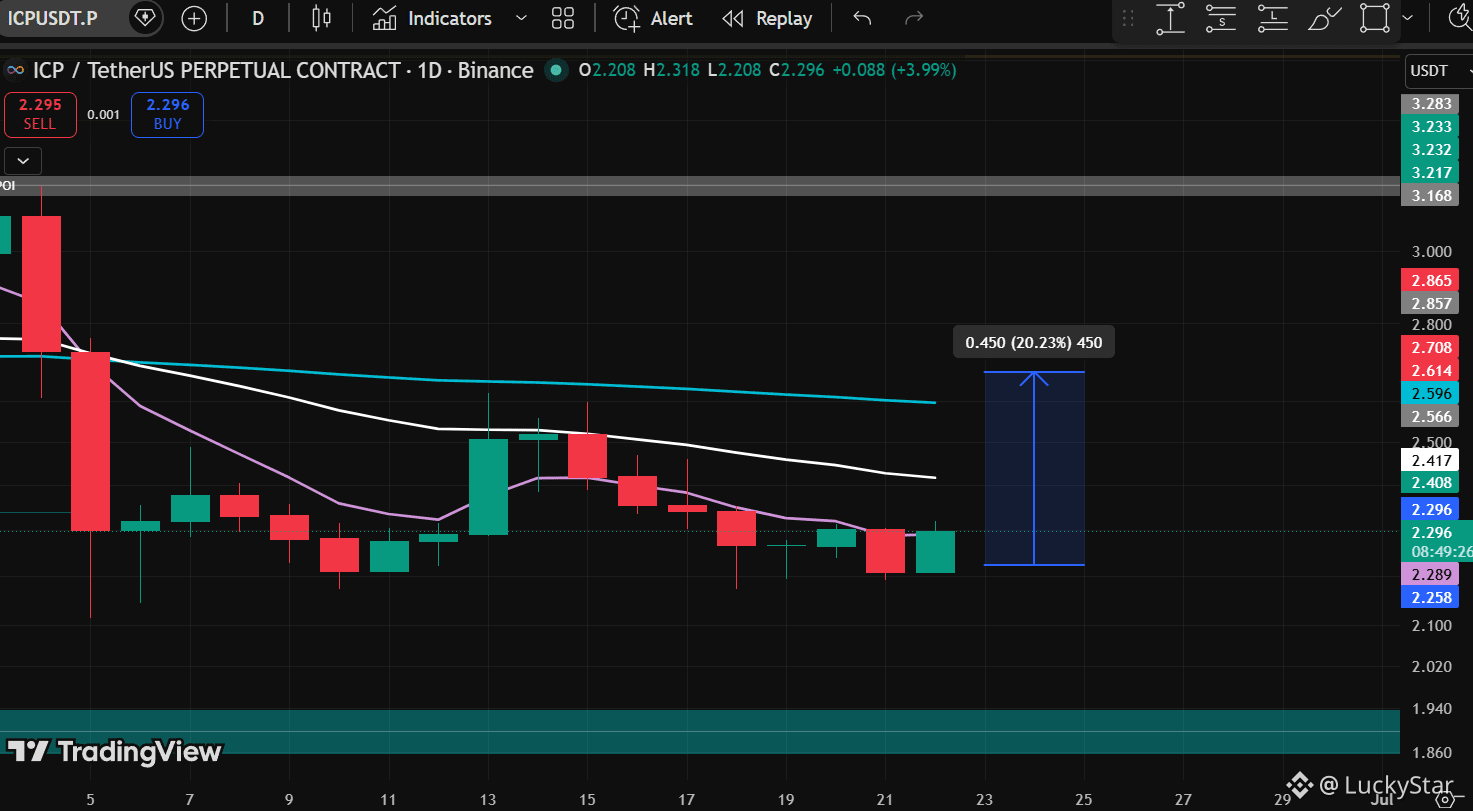1473x811 pixels.
Task: Click the +0.088 (+3.99%) change value
Action: [x=894, y=70]
